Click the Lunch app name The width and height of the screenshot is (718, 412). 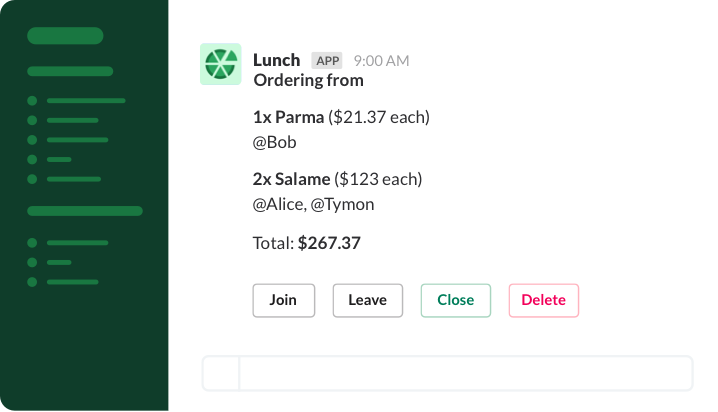point(277,60)
